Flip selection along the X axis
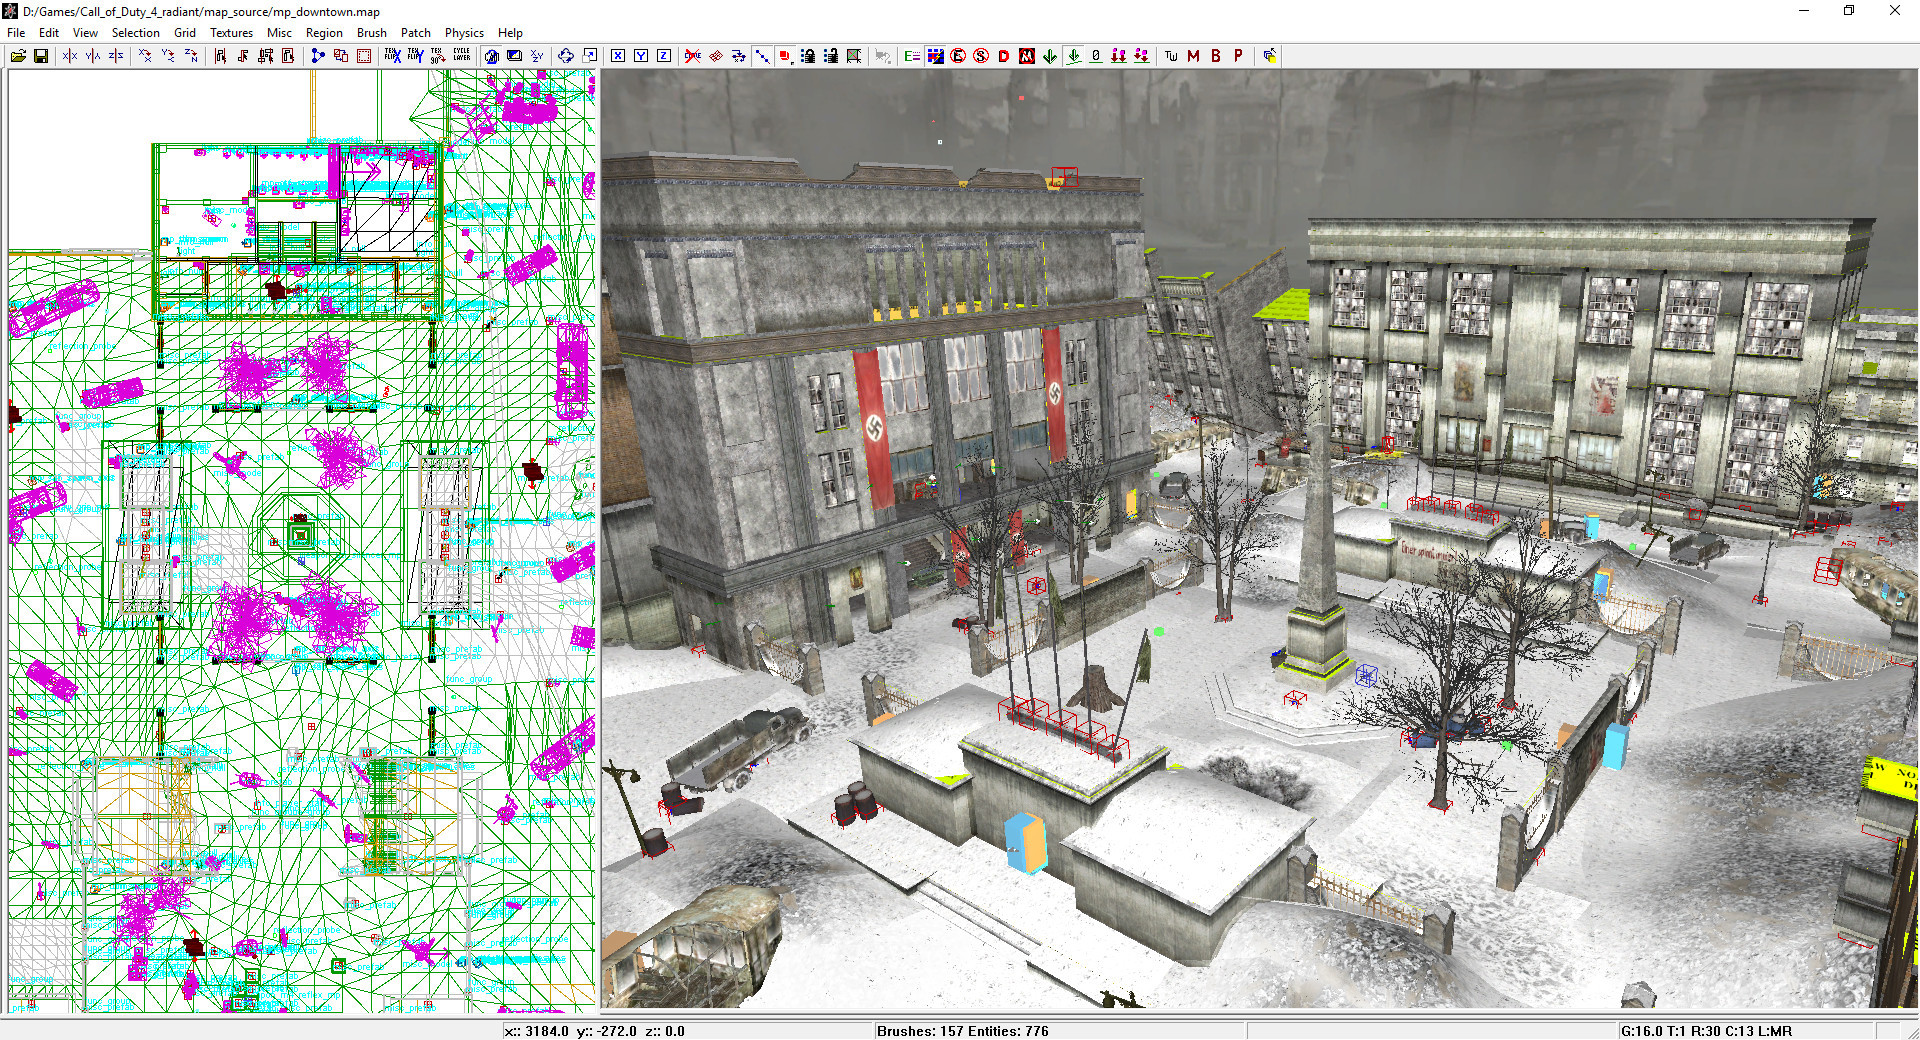The image size is (1920, 1040). (70, 56)
